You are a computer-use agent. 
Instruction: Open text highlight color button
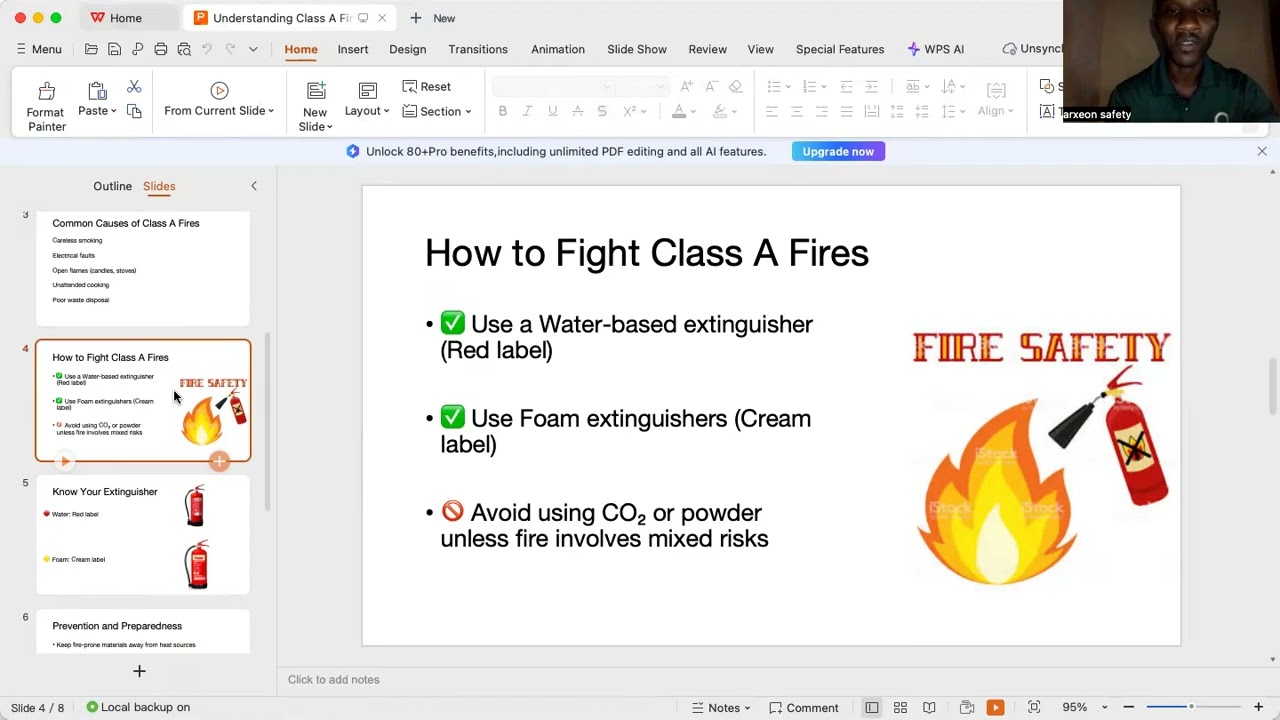pyautogui.click(x=720, y=111)
